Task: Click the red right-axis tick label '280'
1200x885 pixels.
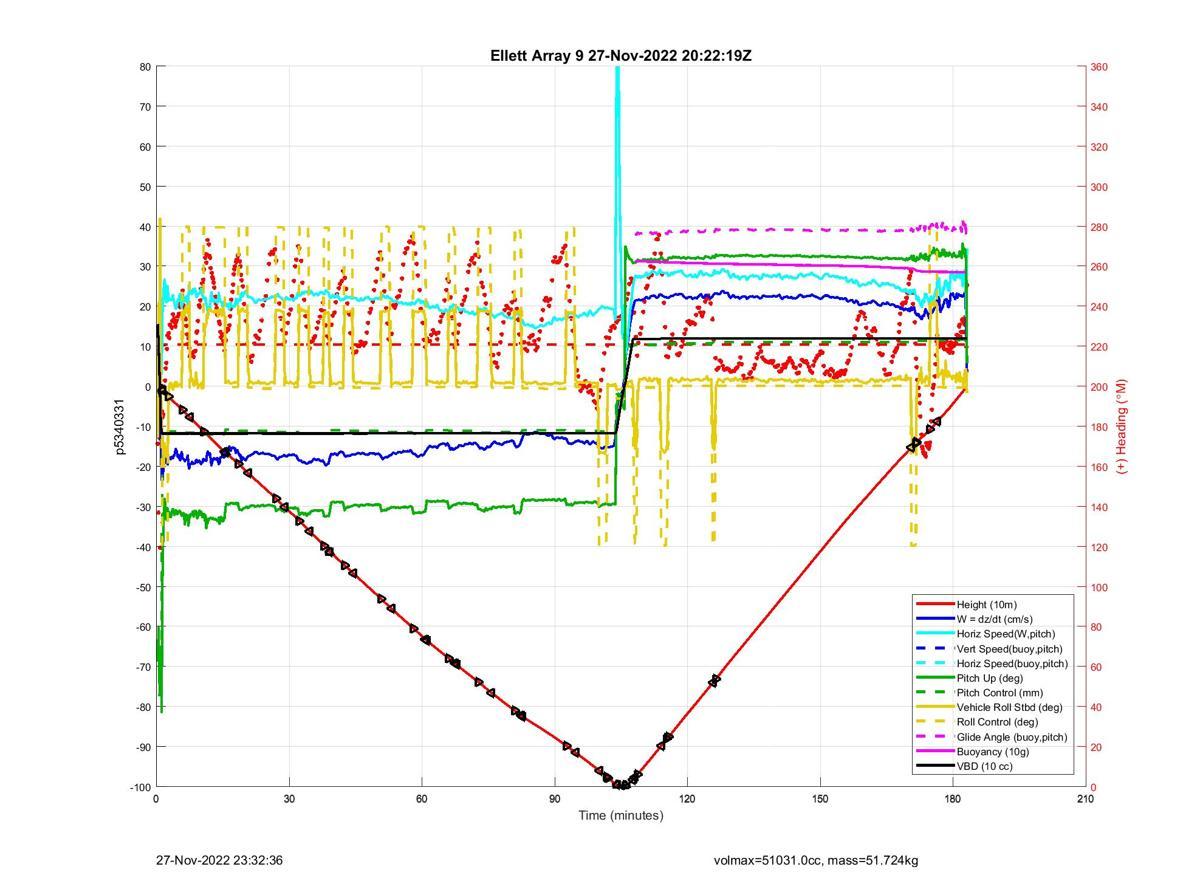Action: tap(1099, 227)
